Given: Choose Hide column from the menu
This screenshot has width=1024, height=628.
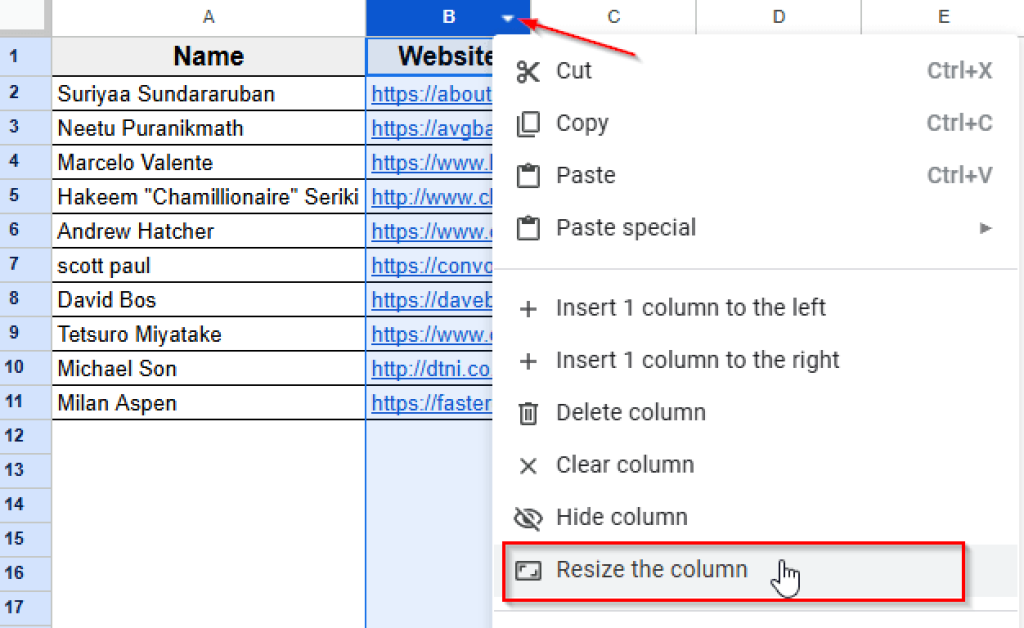Looking at the screenshot, I should 622,517.
